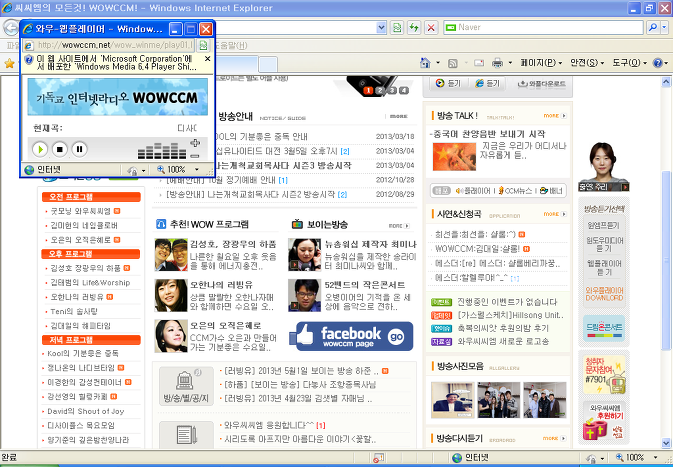Select banner slide number 1
Viewport: 673px width, 467px height.
(368, 90)
